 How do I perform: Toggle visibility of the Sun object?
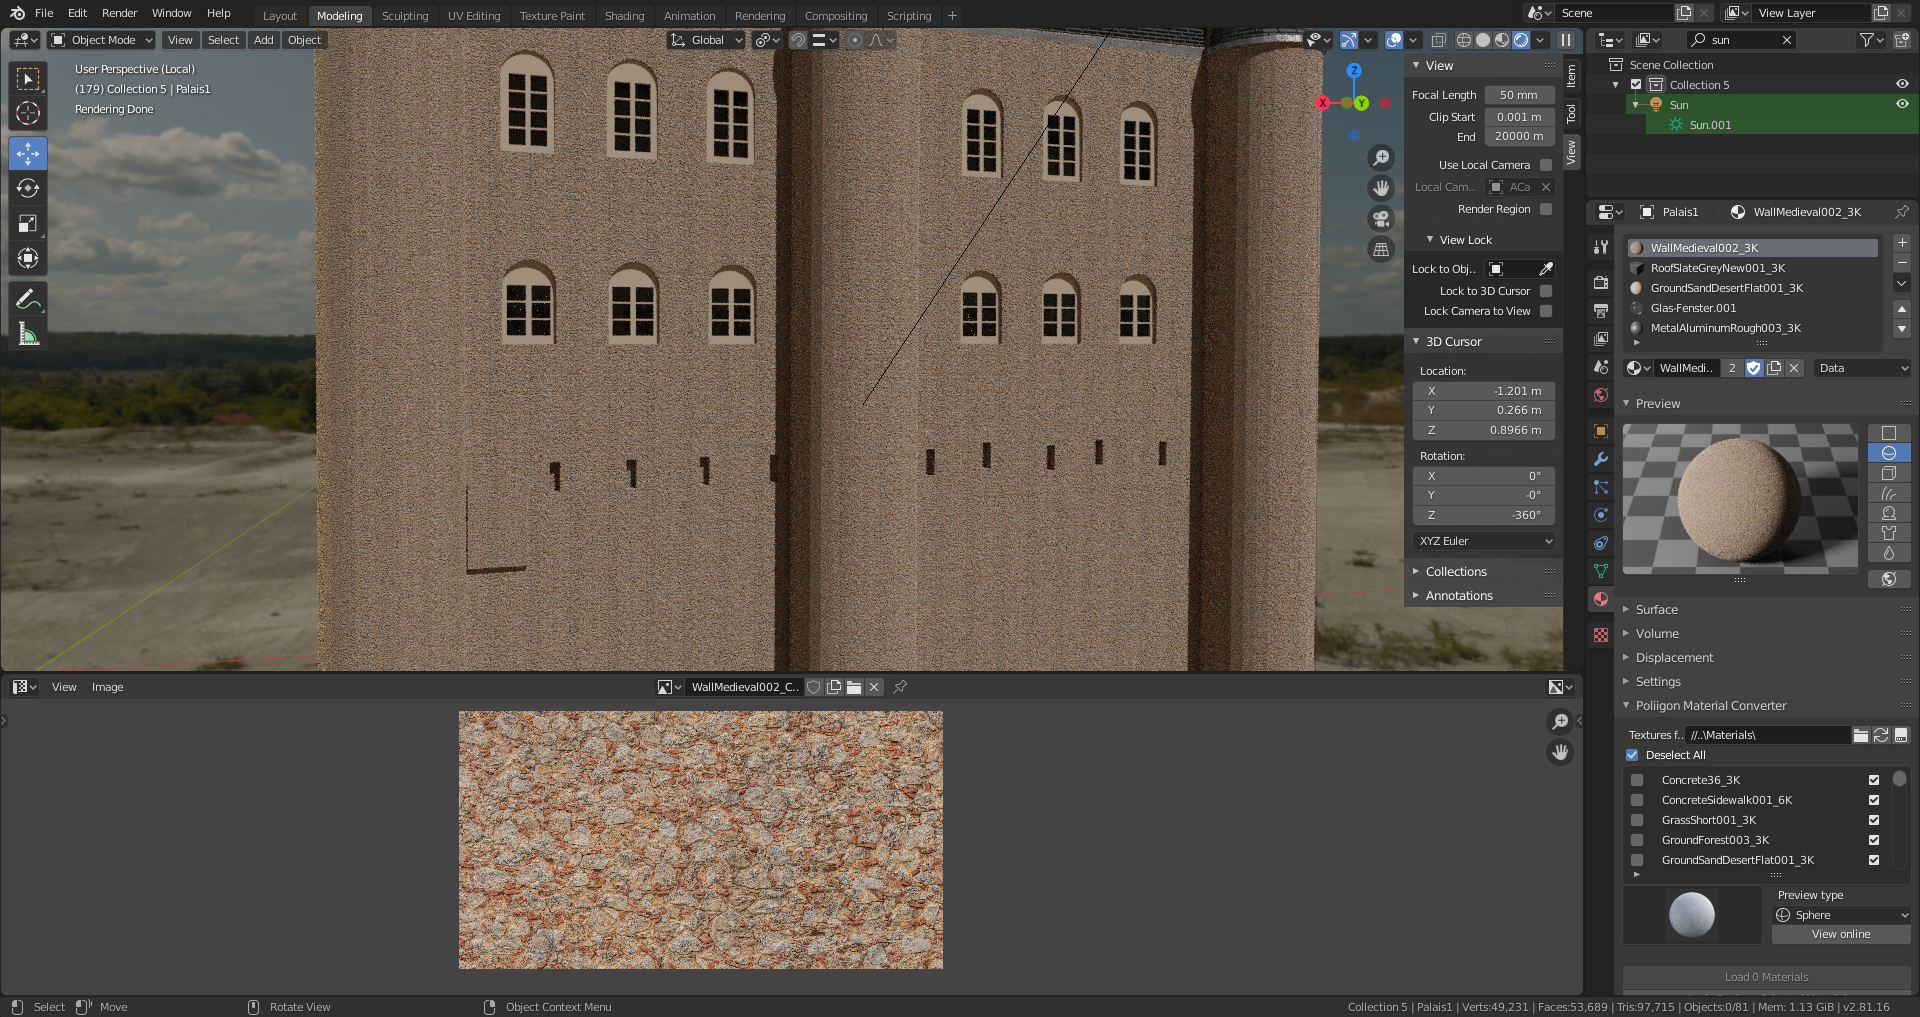pos(1904,104)
